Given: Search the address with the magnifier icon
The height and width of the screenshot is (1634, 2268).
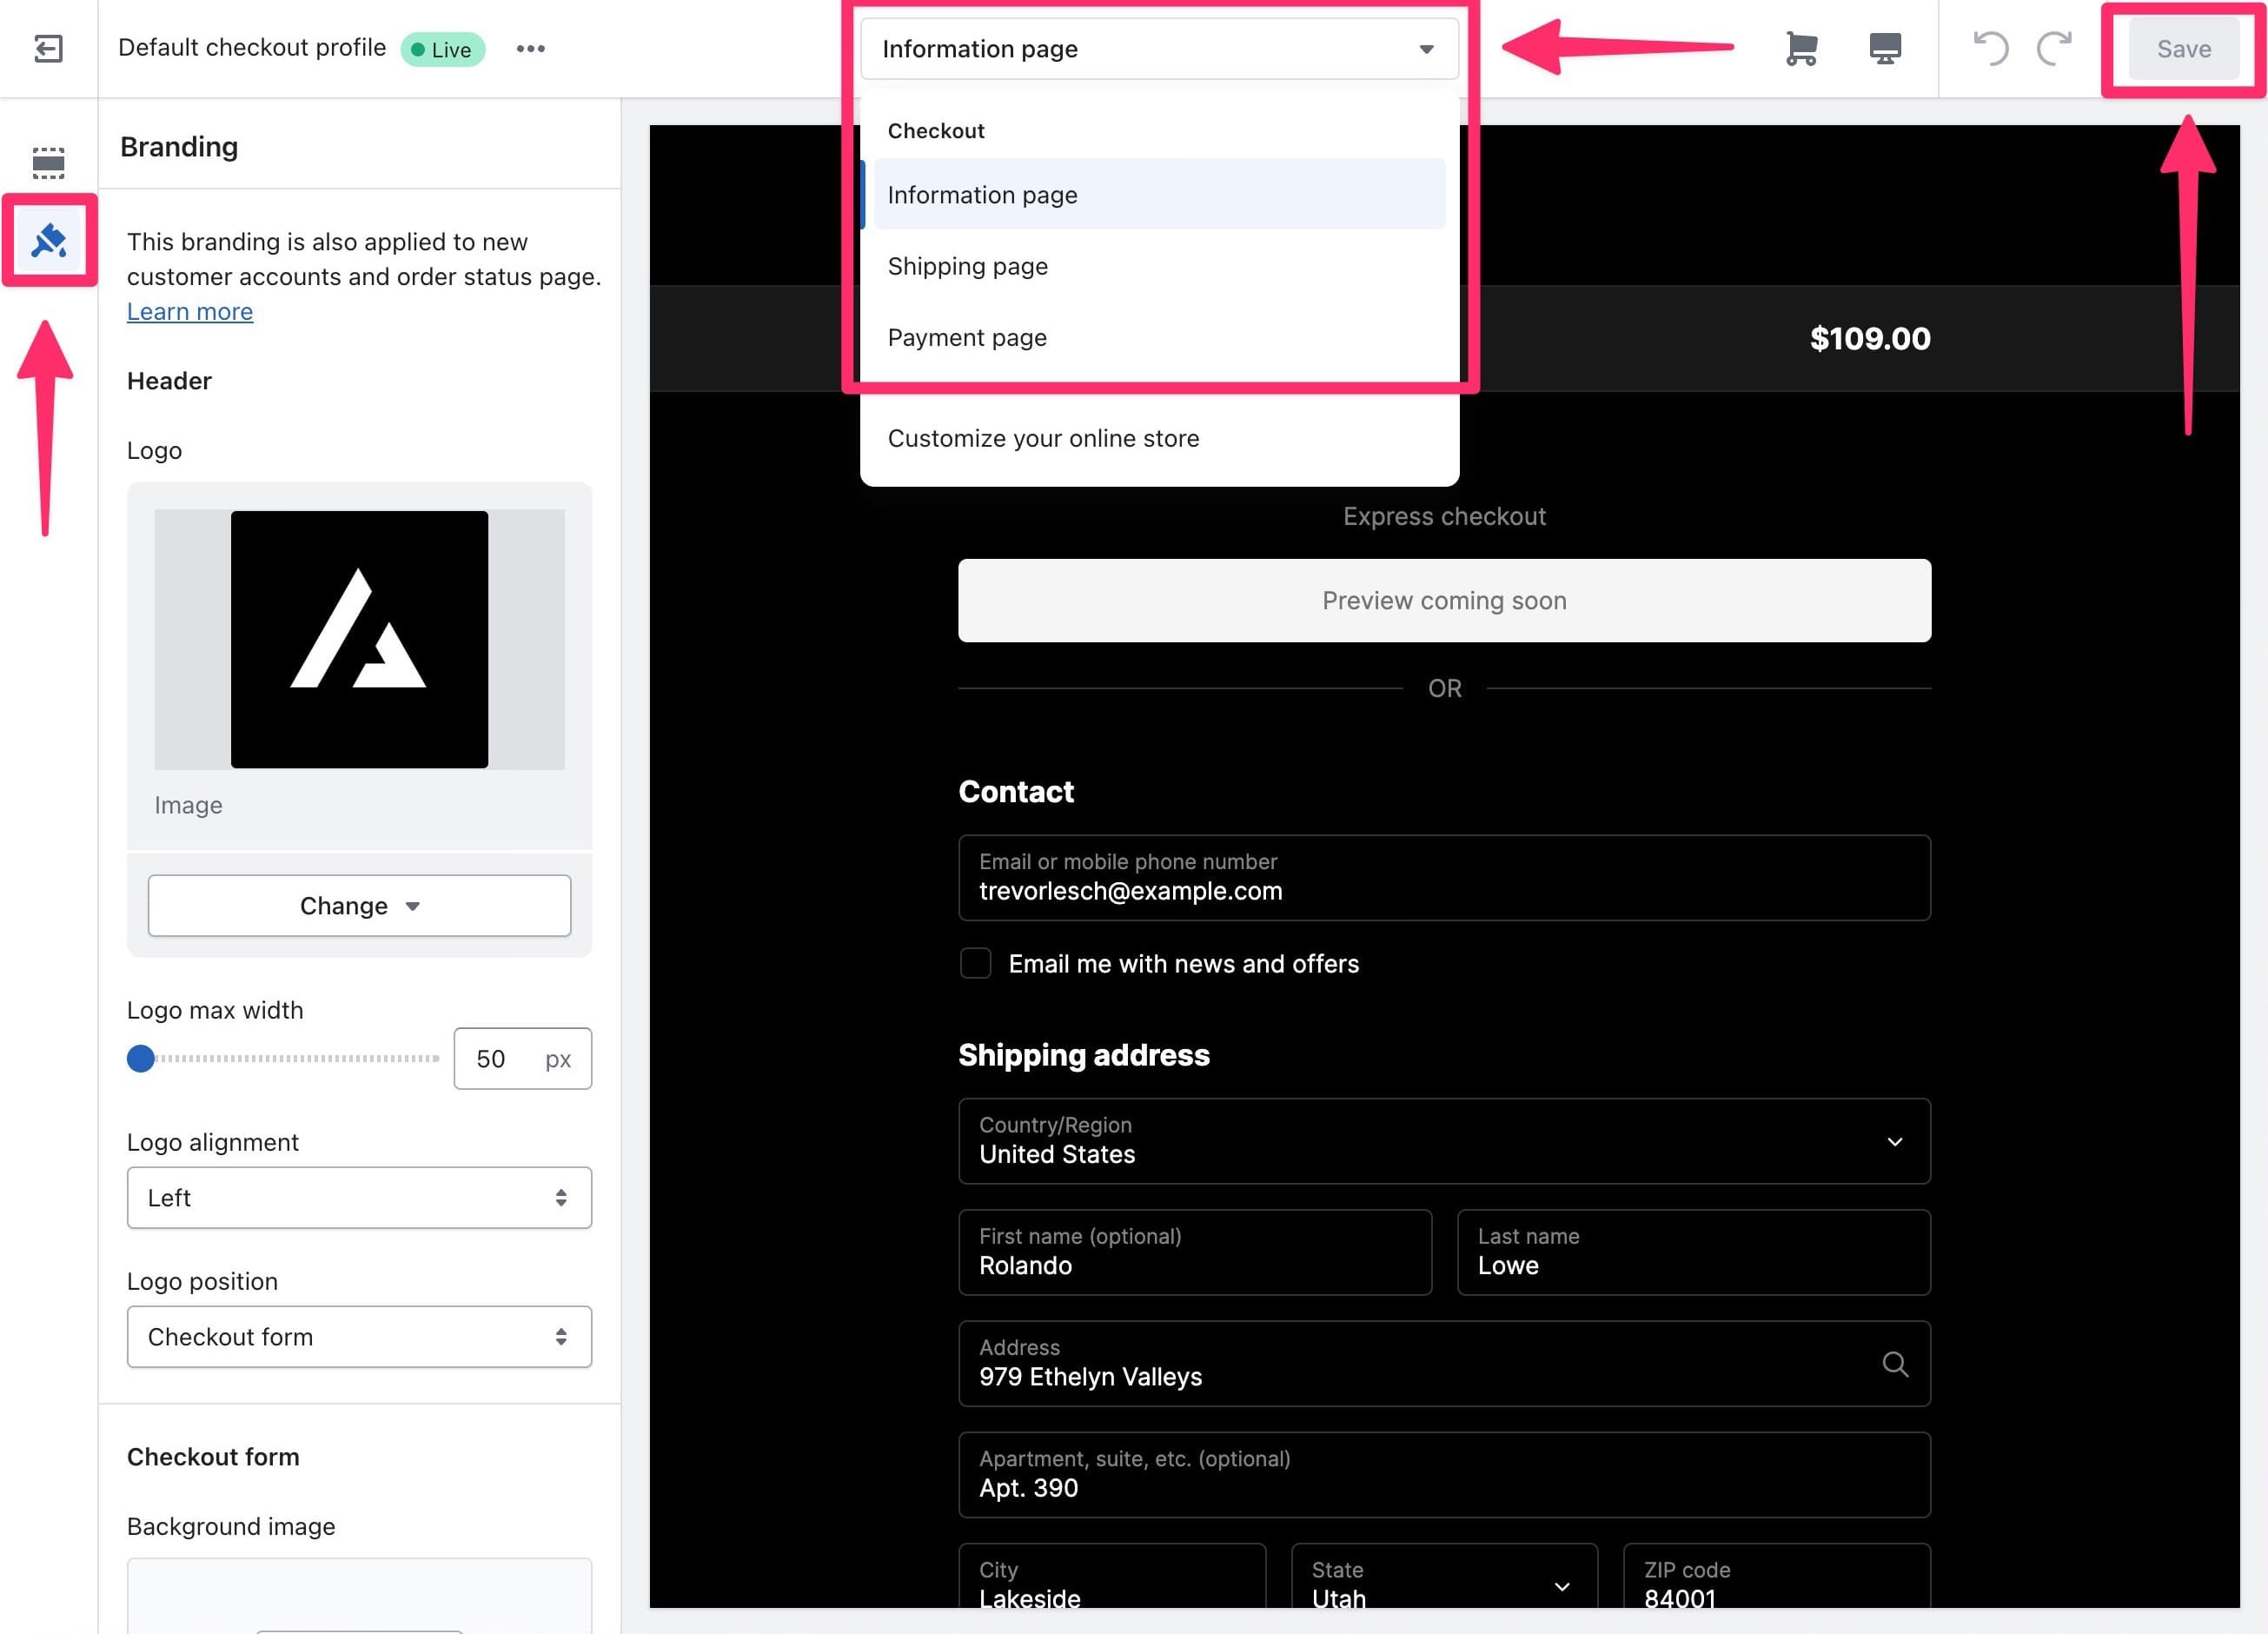Looking at the screenshot, I should click(x=1895, y=1364).
